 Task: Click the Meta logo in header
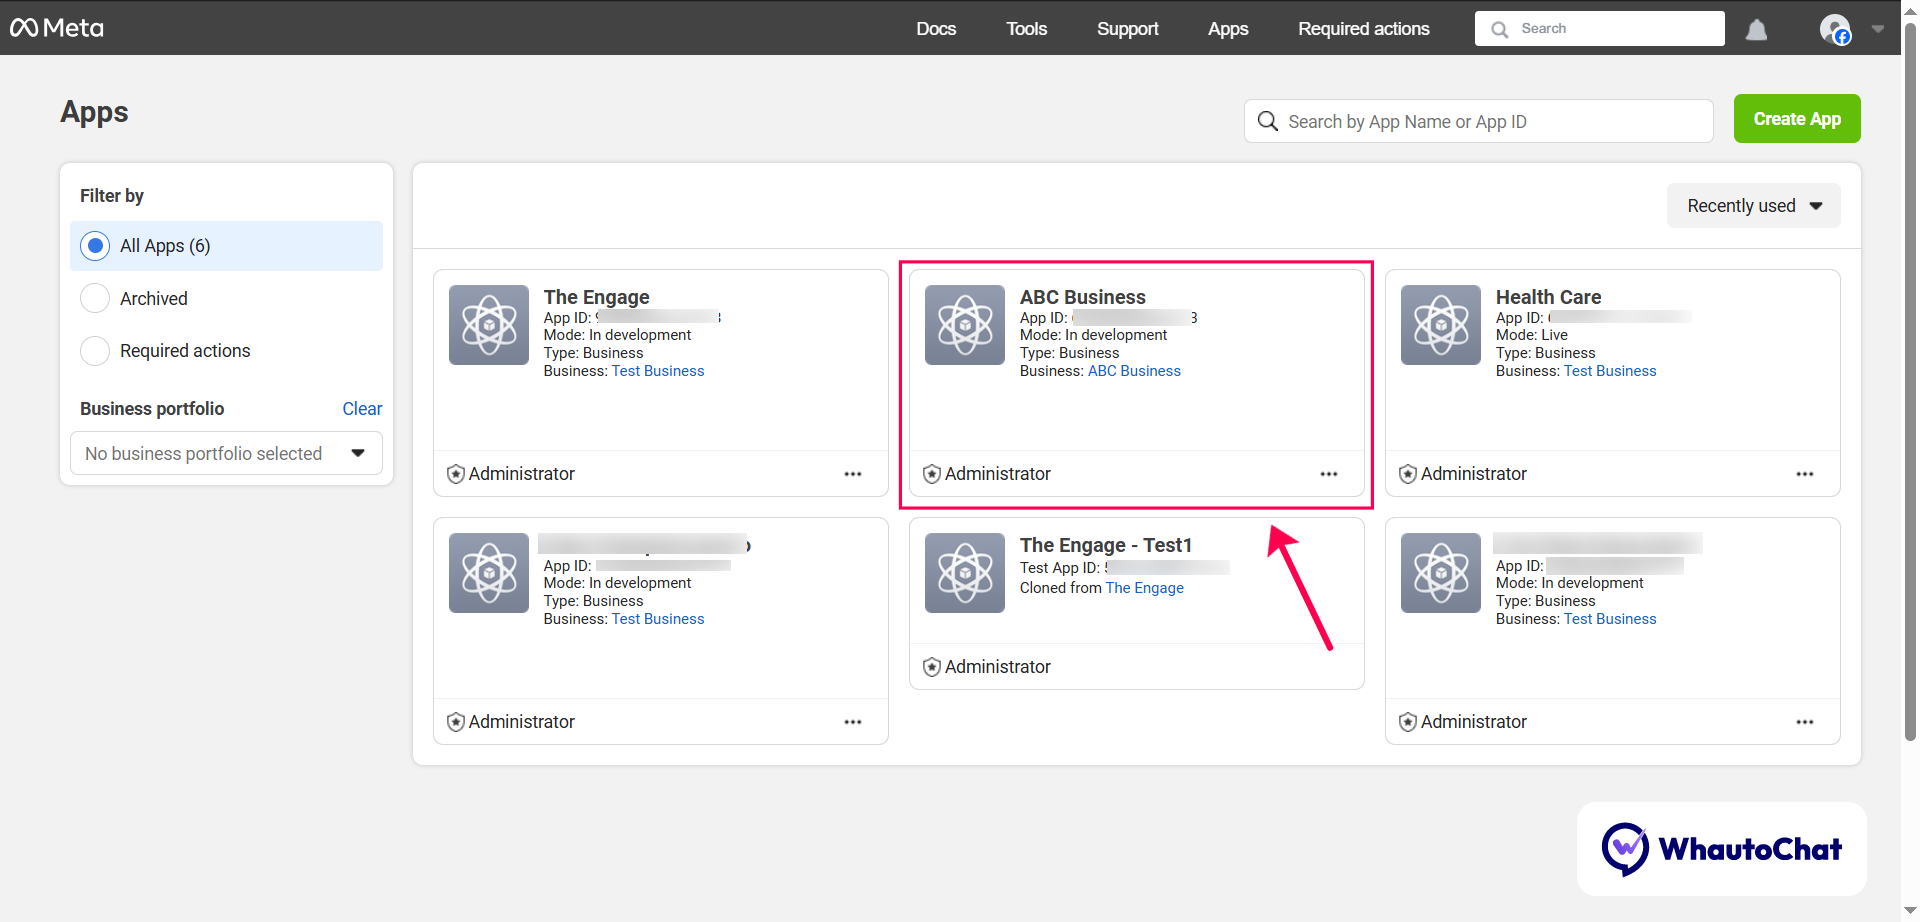[57, 28]
